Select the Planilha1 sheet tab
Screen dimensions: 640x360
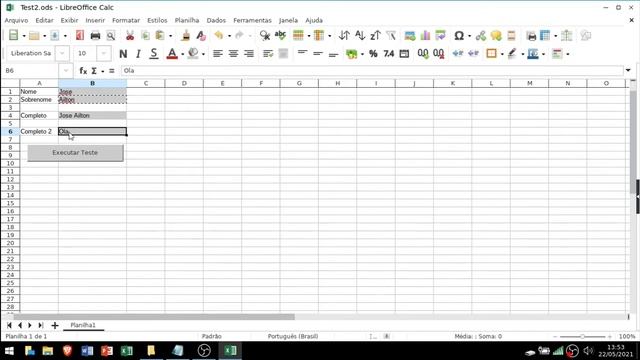pos(83,325)
